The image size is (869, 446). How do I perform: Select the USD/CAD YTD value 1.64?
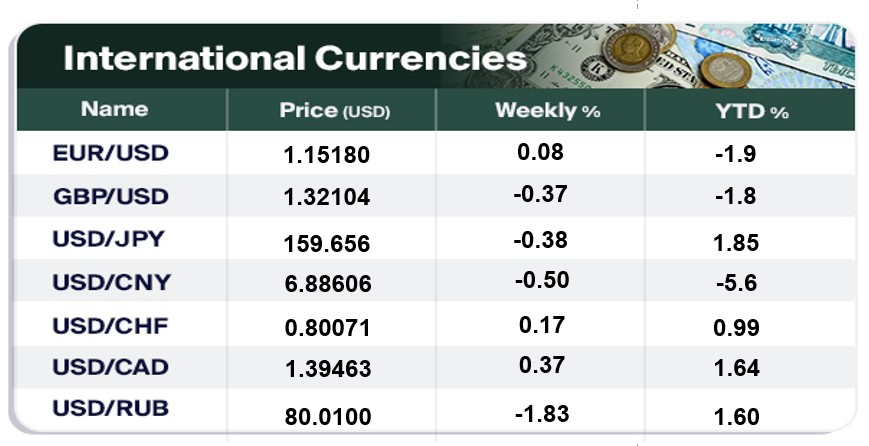coord(737,371)
